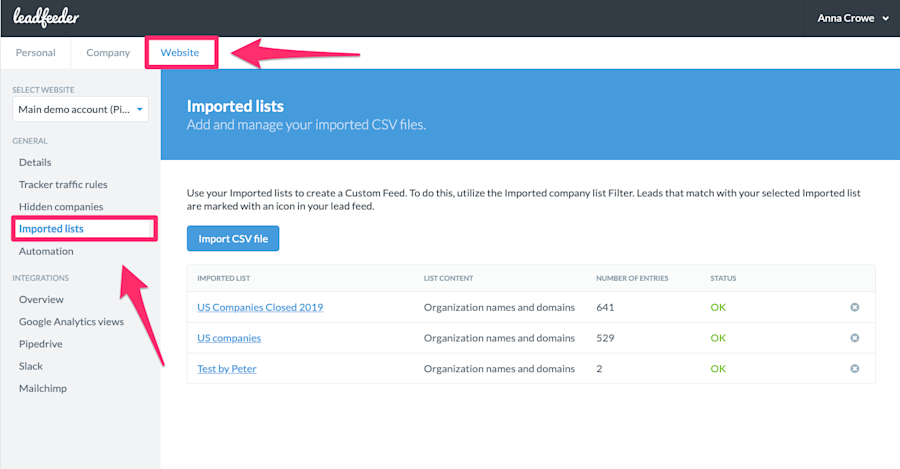
Task: Switch to the Company tab
Action: click(108, 53)
